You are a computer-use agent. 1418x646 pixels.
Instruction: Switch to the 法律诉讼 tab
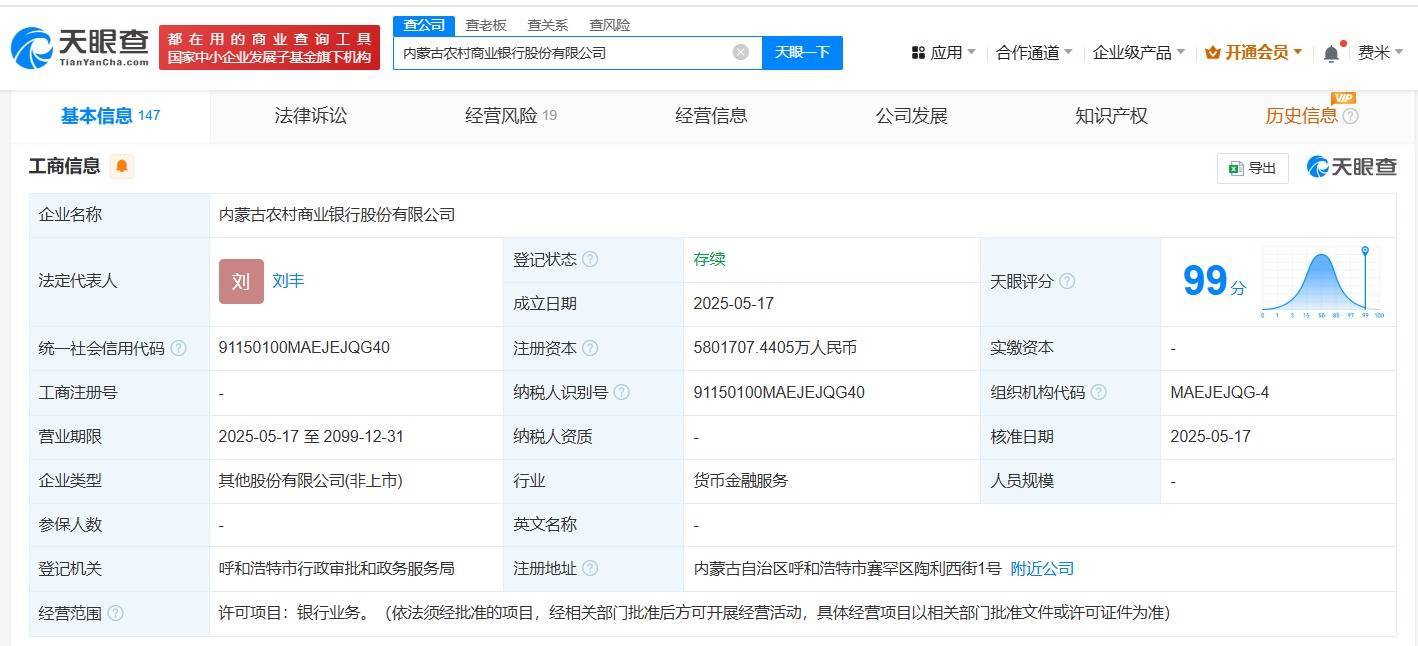311,116
